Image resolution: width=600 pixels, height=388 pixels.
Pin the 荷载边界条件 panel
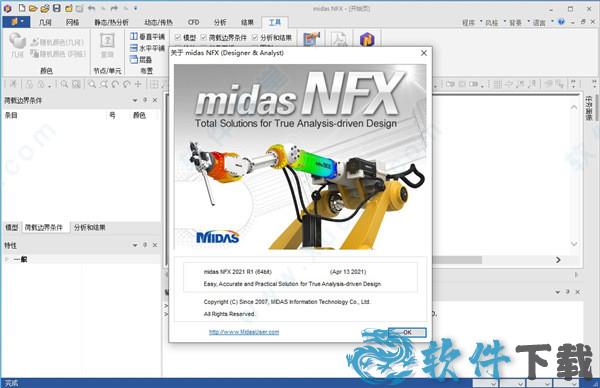(x=145, y=100)
